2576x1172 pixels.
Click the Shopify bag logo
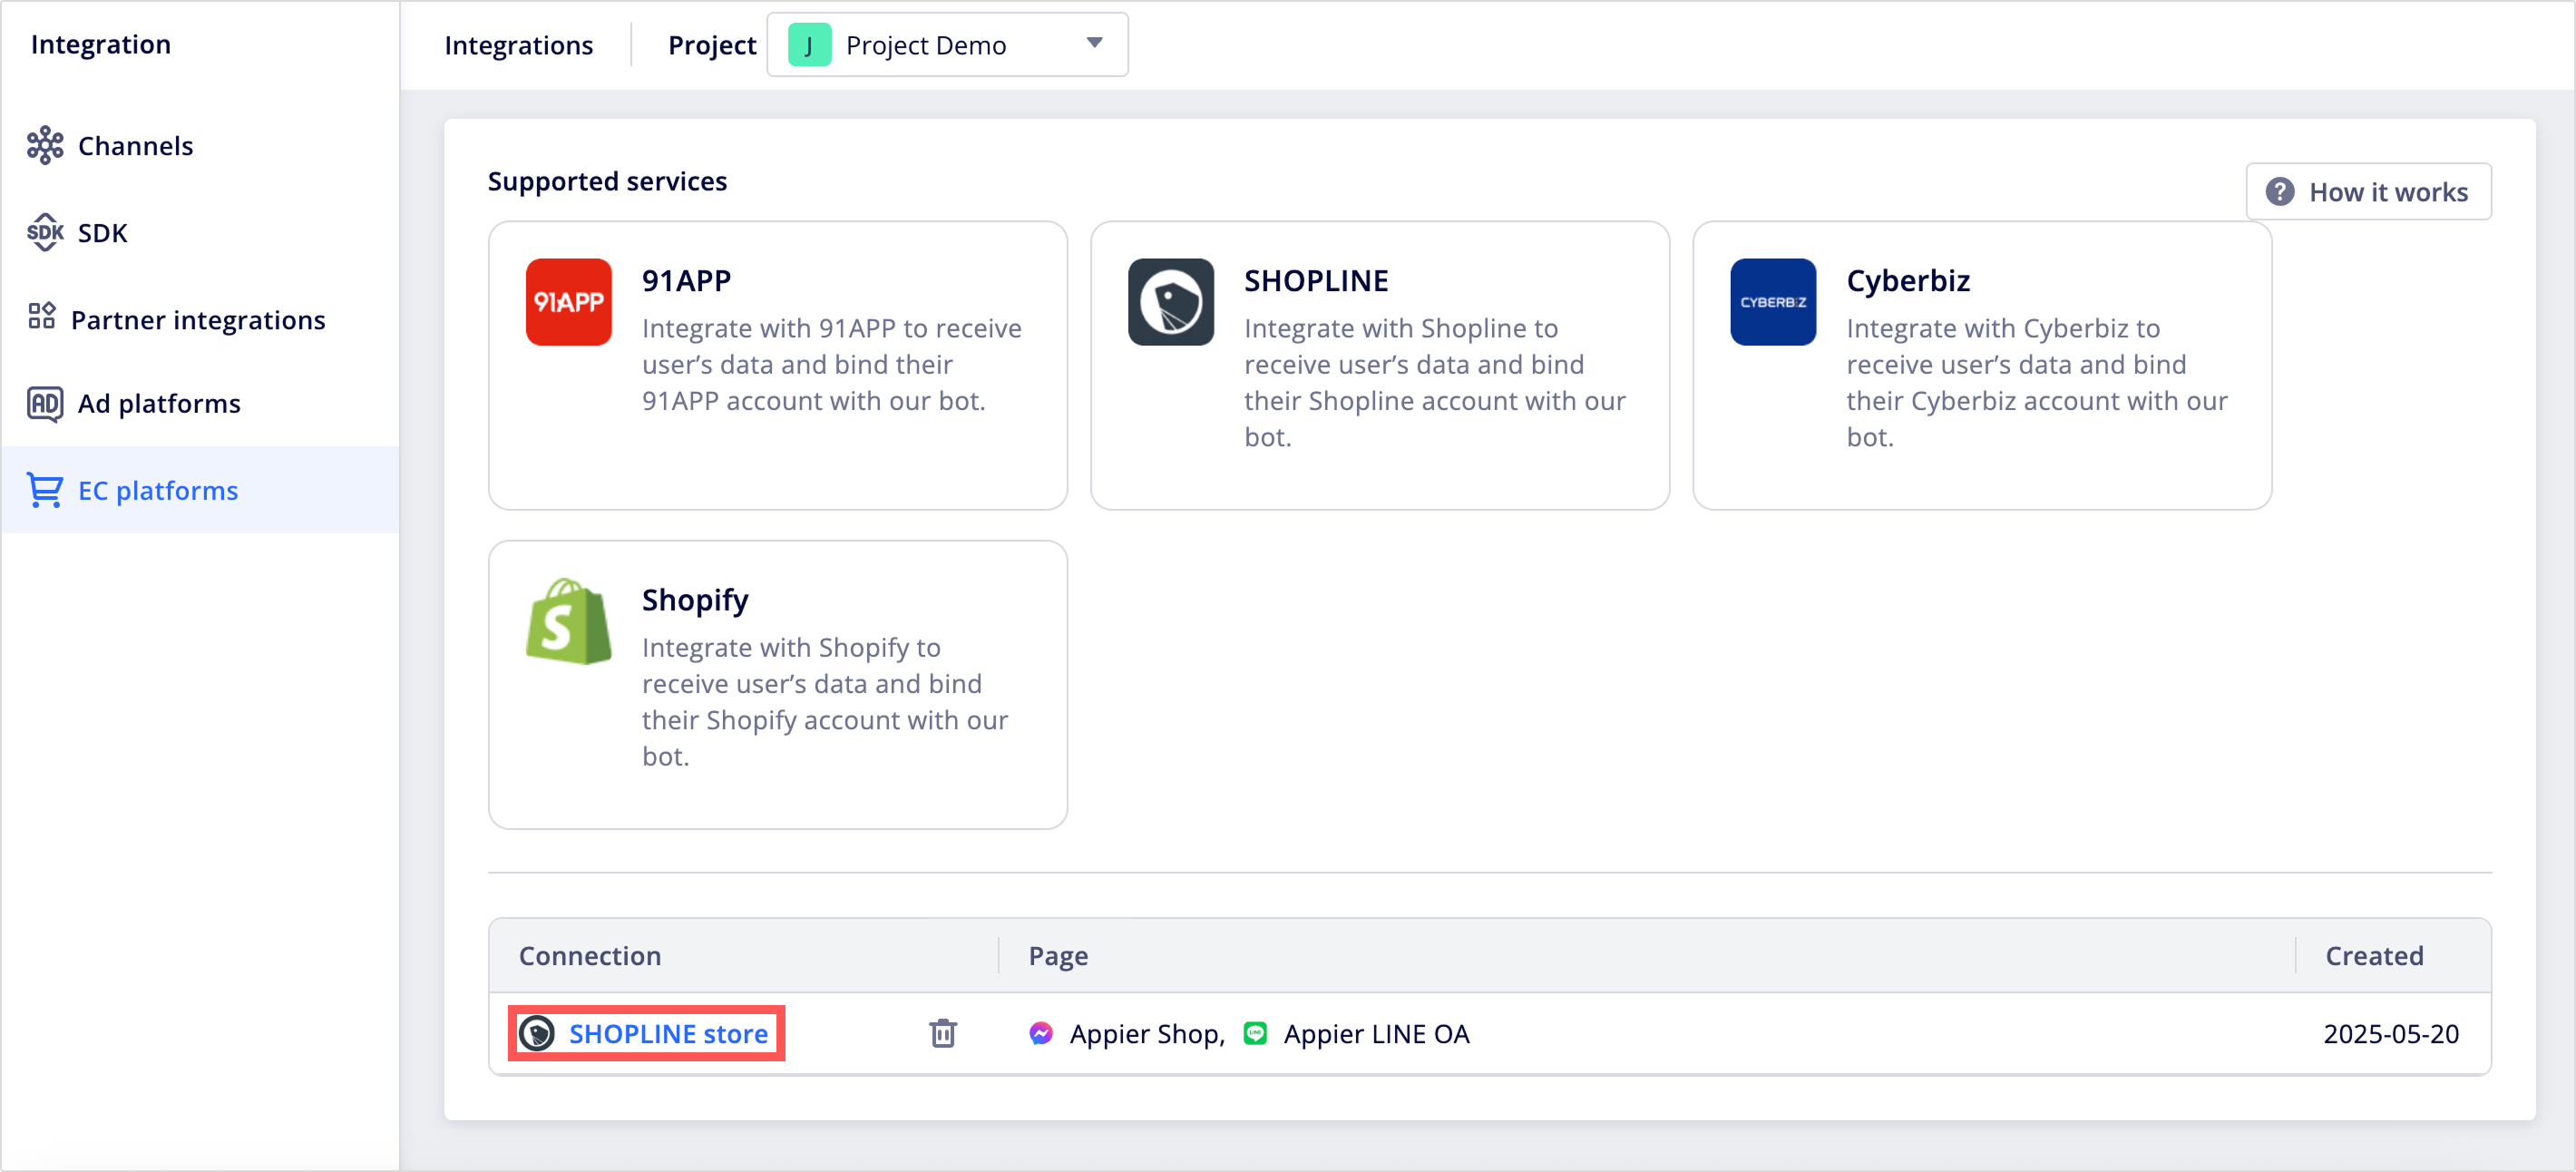click(x=568, y=621)
